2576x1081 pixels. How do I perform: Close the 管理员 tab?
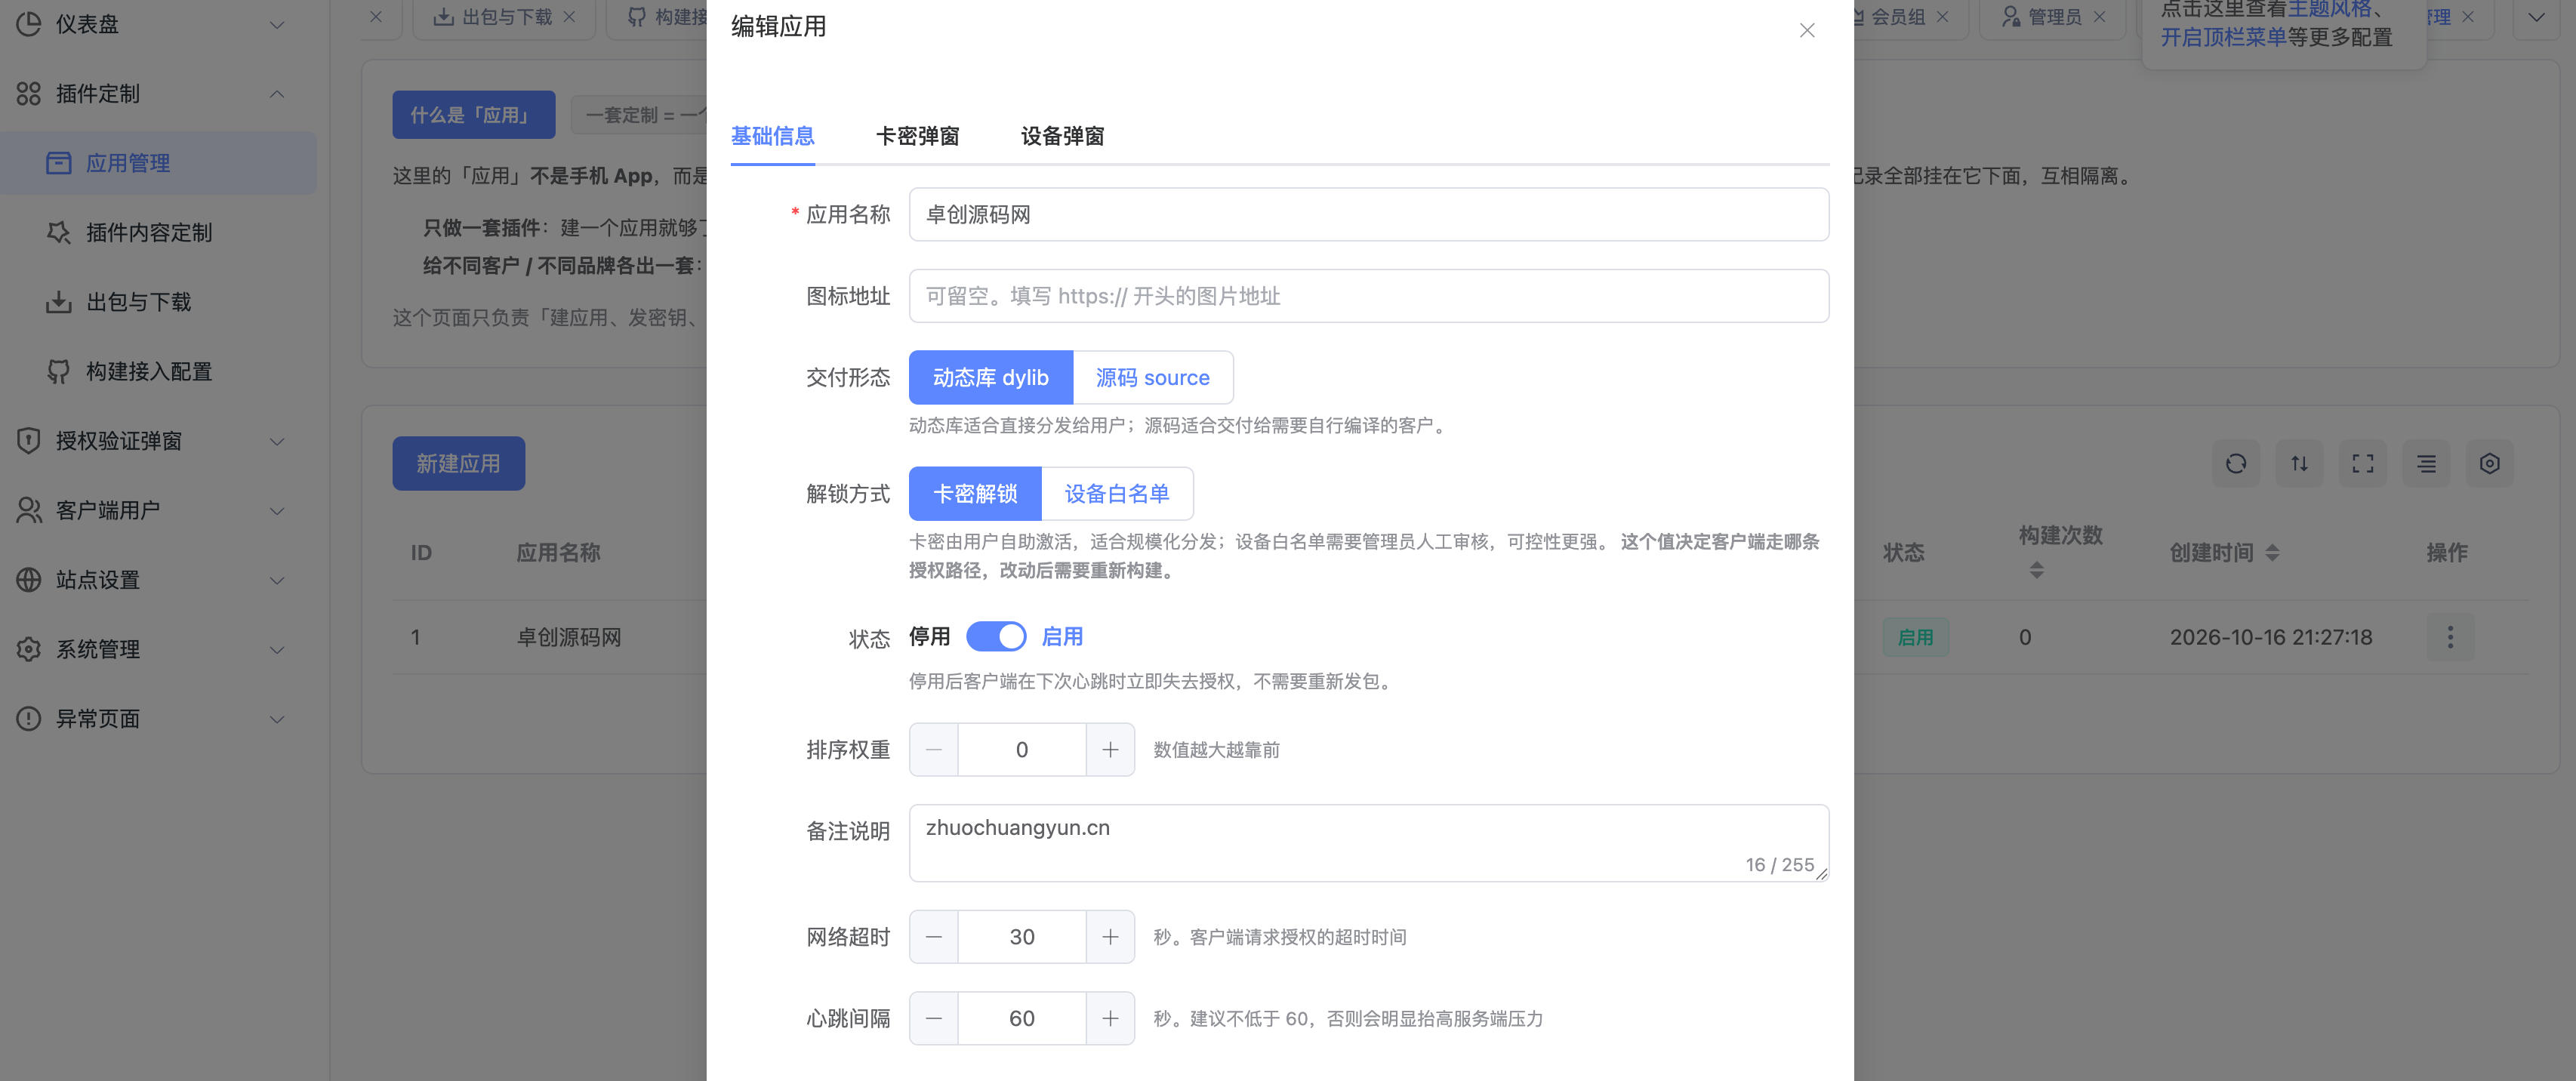pyautogui.click(x=2099, y=17)
